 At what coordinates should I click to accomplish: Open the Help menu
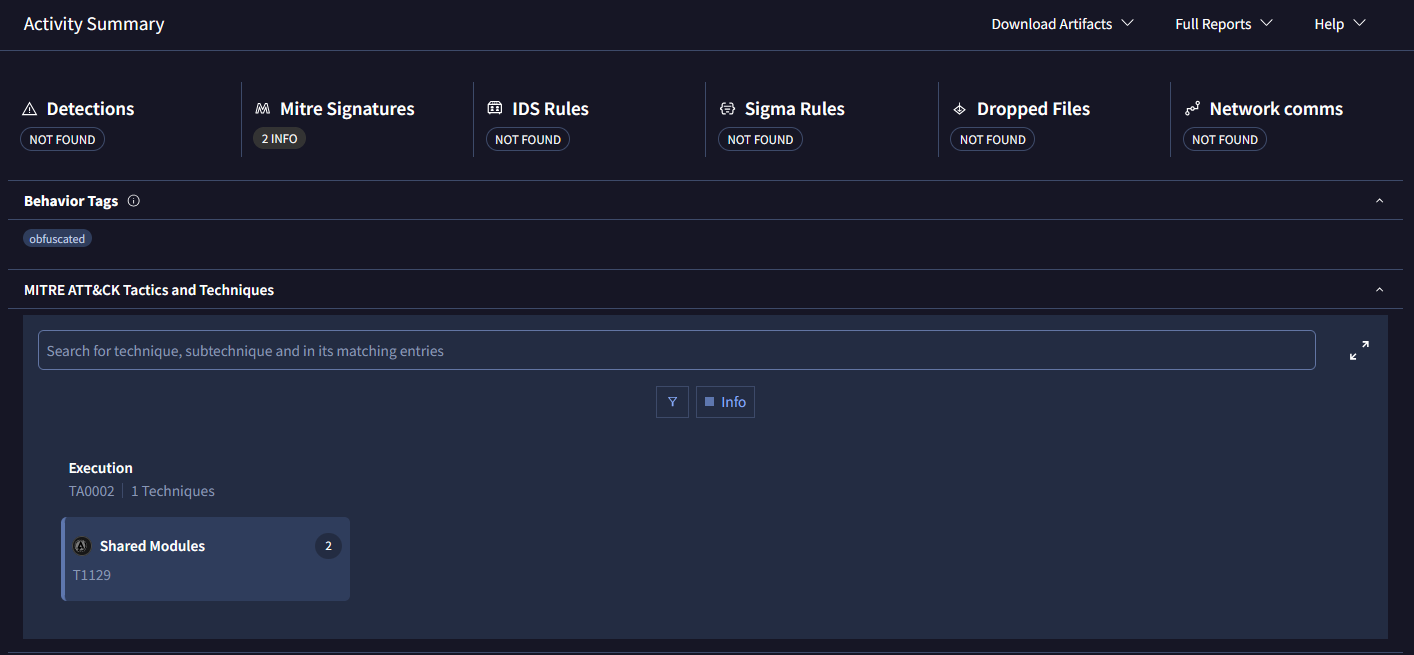pos(1339,24)
